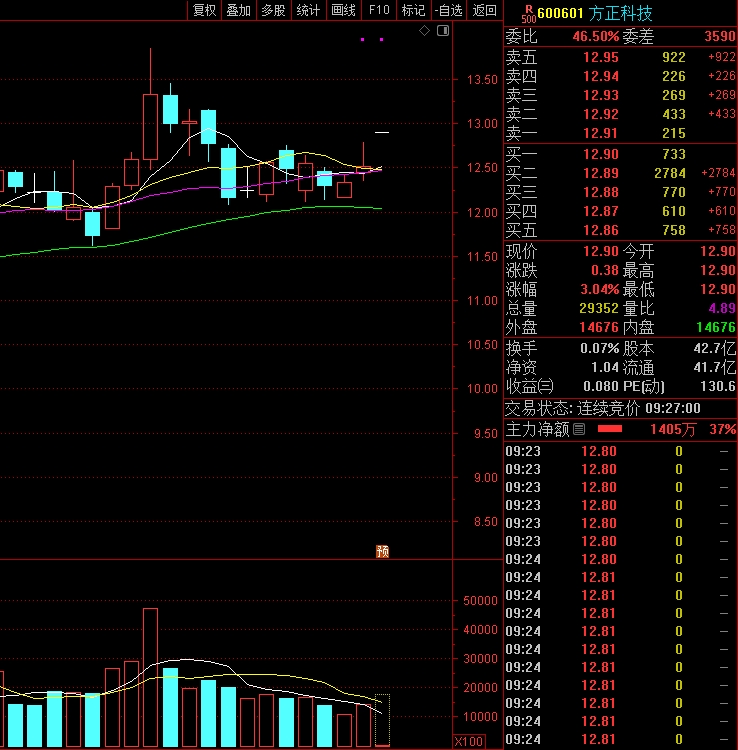Click the R 500 margin badge
Screen dimensions: 738x750
[529, 14]
